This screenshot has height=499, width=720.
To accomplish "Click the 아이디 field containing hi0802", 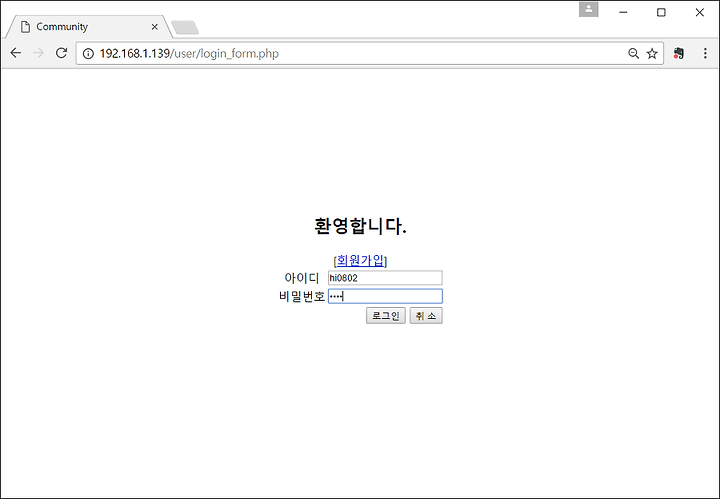I will (385, 278).
